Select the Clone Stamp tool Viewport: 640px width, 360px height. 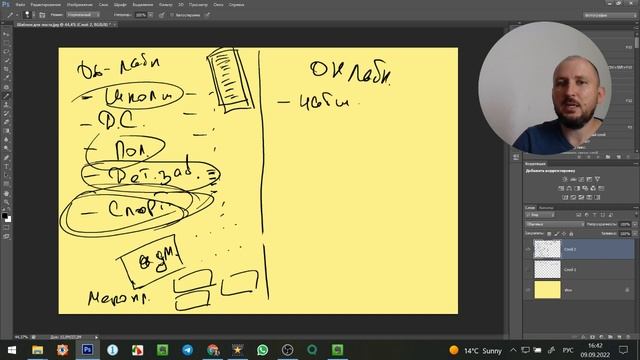tap(6, 105)
